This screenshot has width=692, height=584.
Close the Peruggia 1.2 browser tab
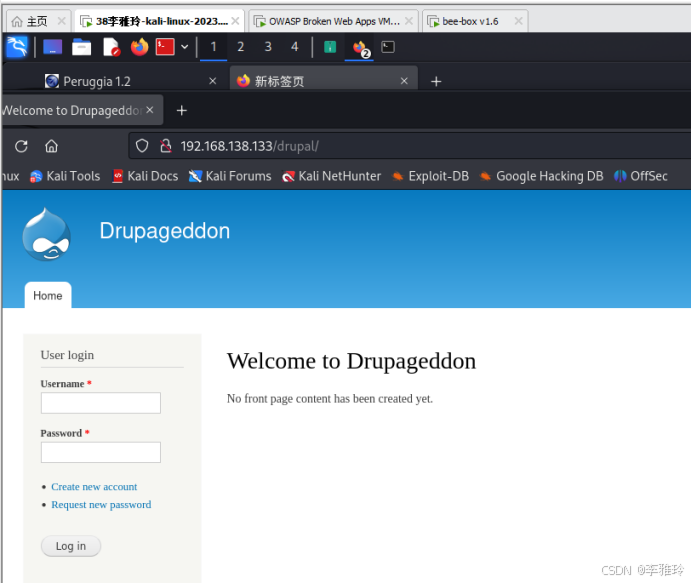click(213, 81)
